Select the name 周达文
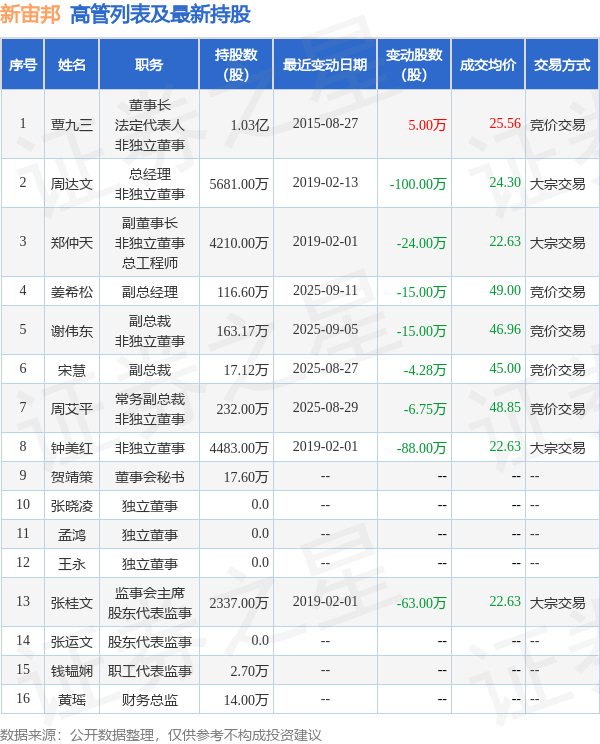 tap(72, 184)
